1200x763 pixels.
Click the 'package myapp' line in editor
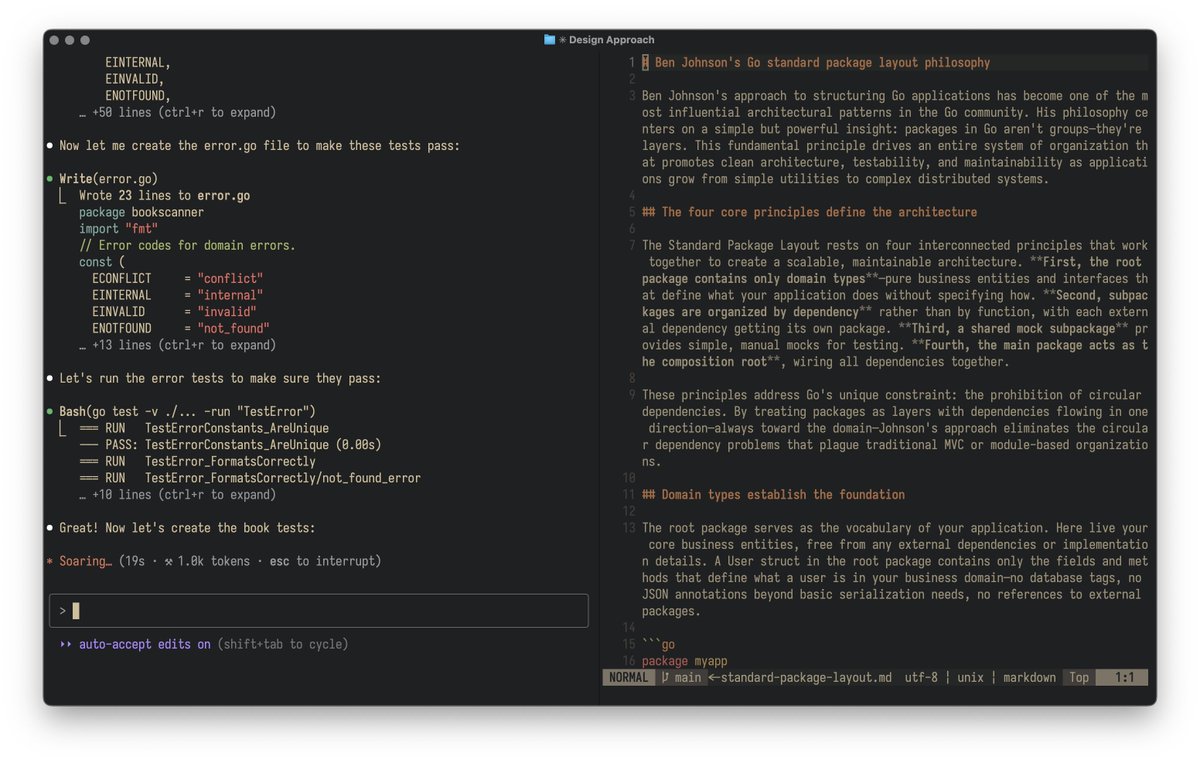point(684,661)
